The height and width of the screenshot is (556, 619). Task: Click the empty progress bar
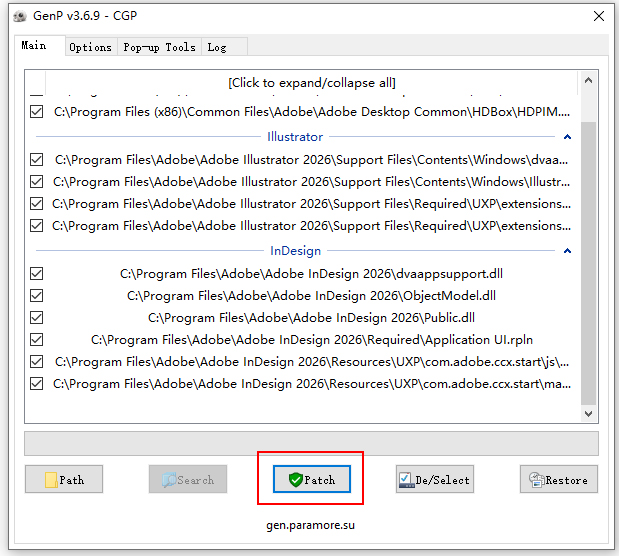(x=311, y=443)
